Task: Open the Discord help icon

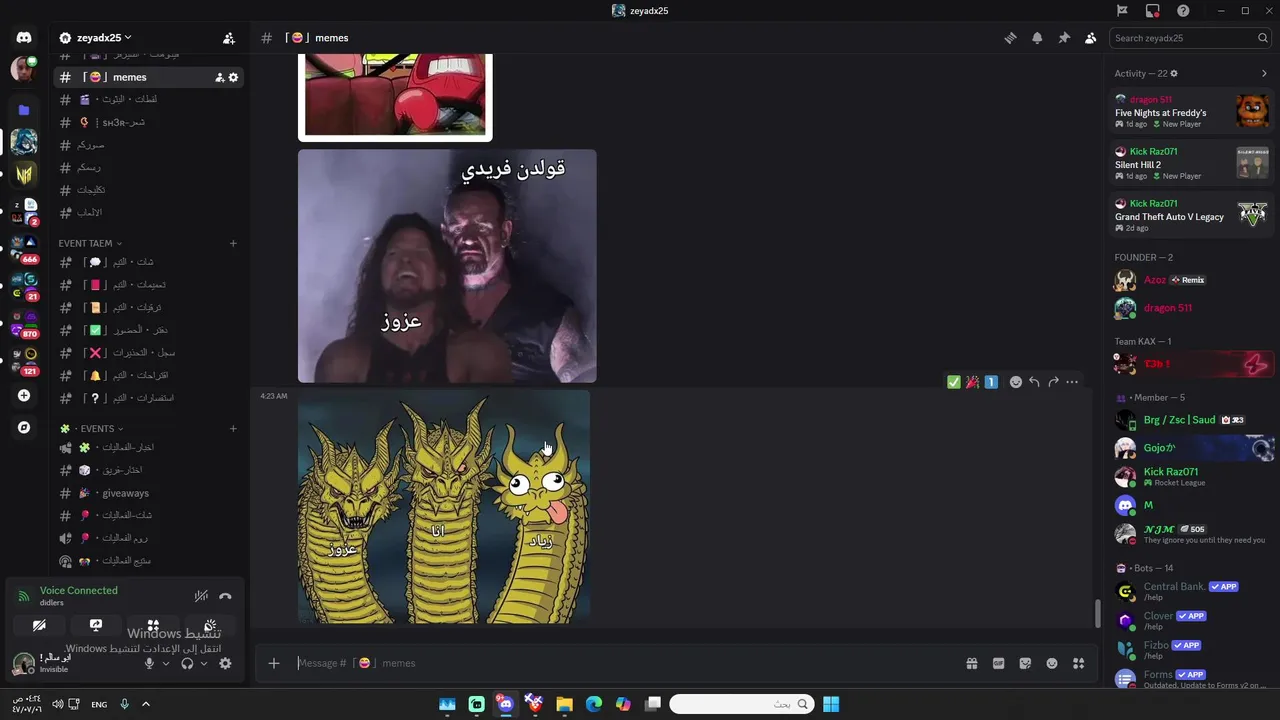Action: 1183,11
